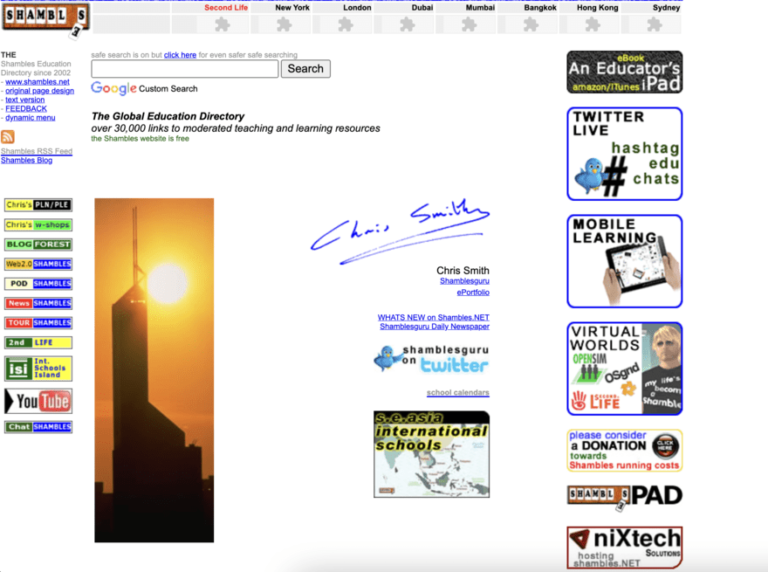The image size is (768, 572).
Task: Open the shamblesguru on Twitter badge
Action: coord(431,359)
